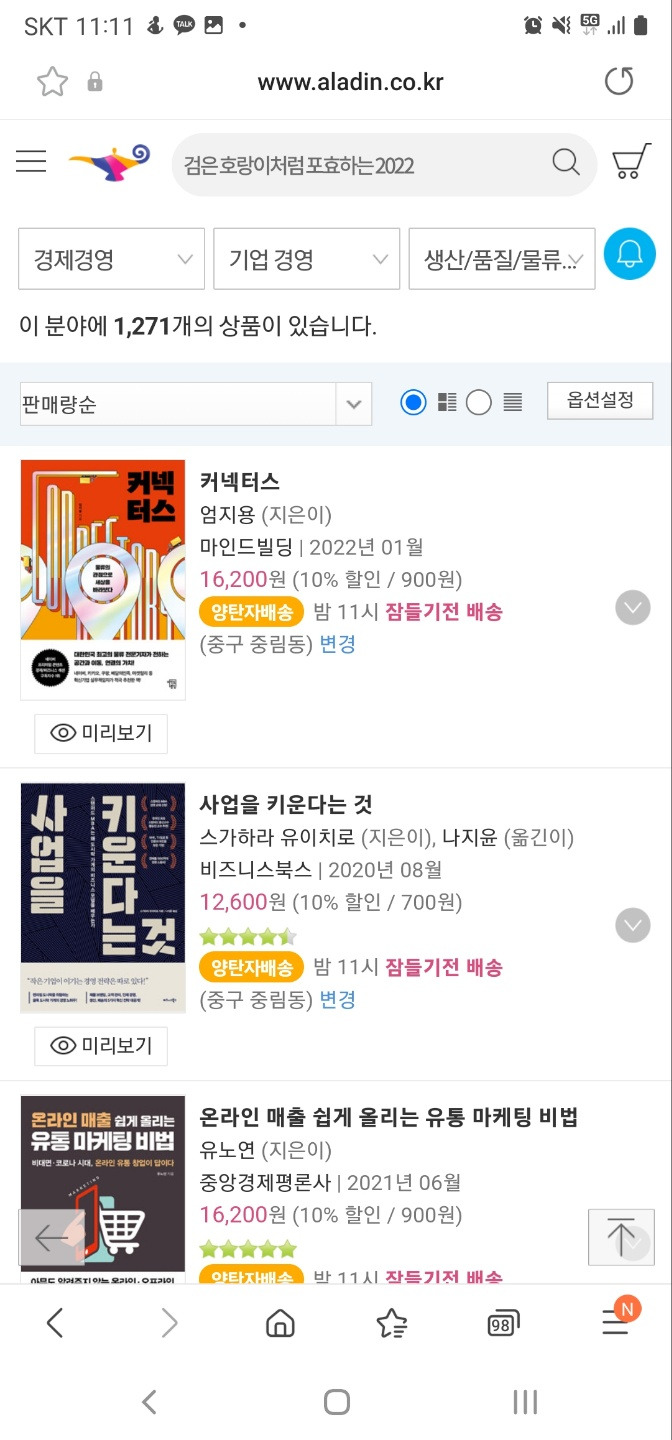Open the 생산/품질/물류 category selector
This screenshot has height=1440, width=672.
(501, 258)
